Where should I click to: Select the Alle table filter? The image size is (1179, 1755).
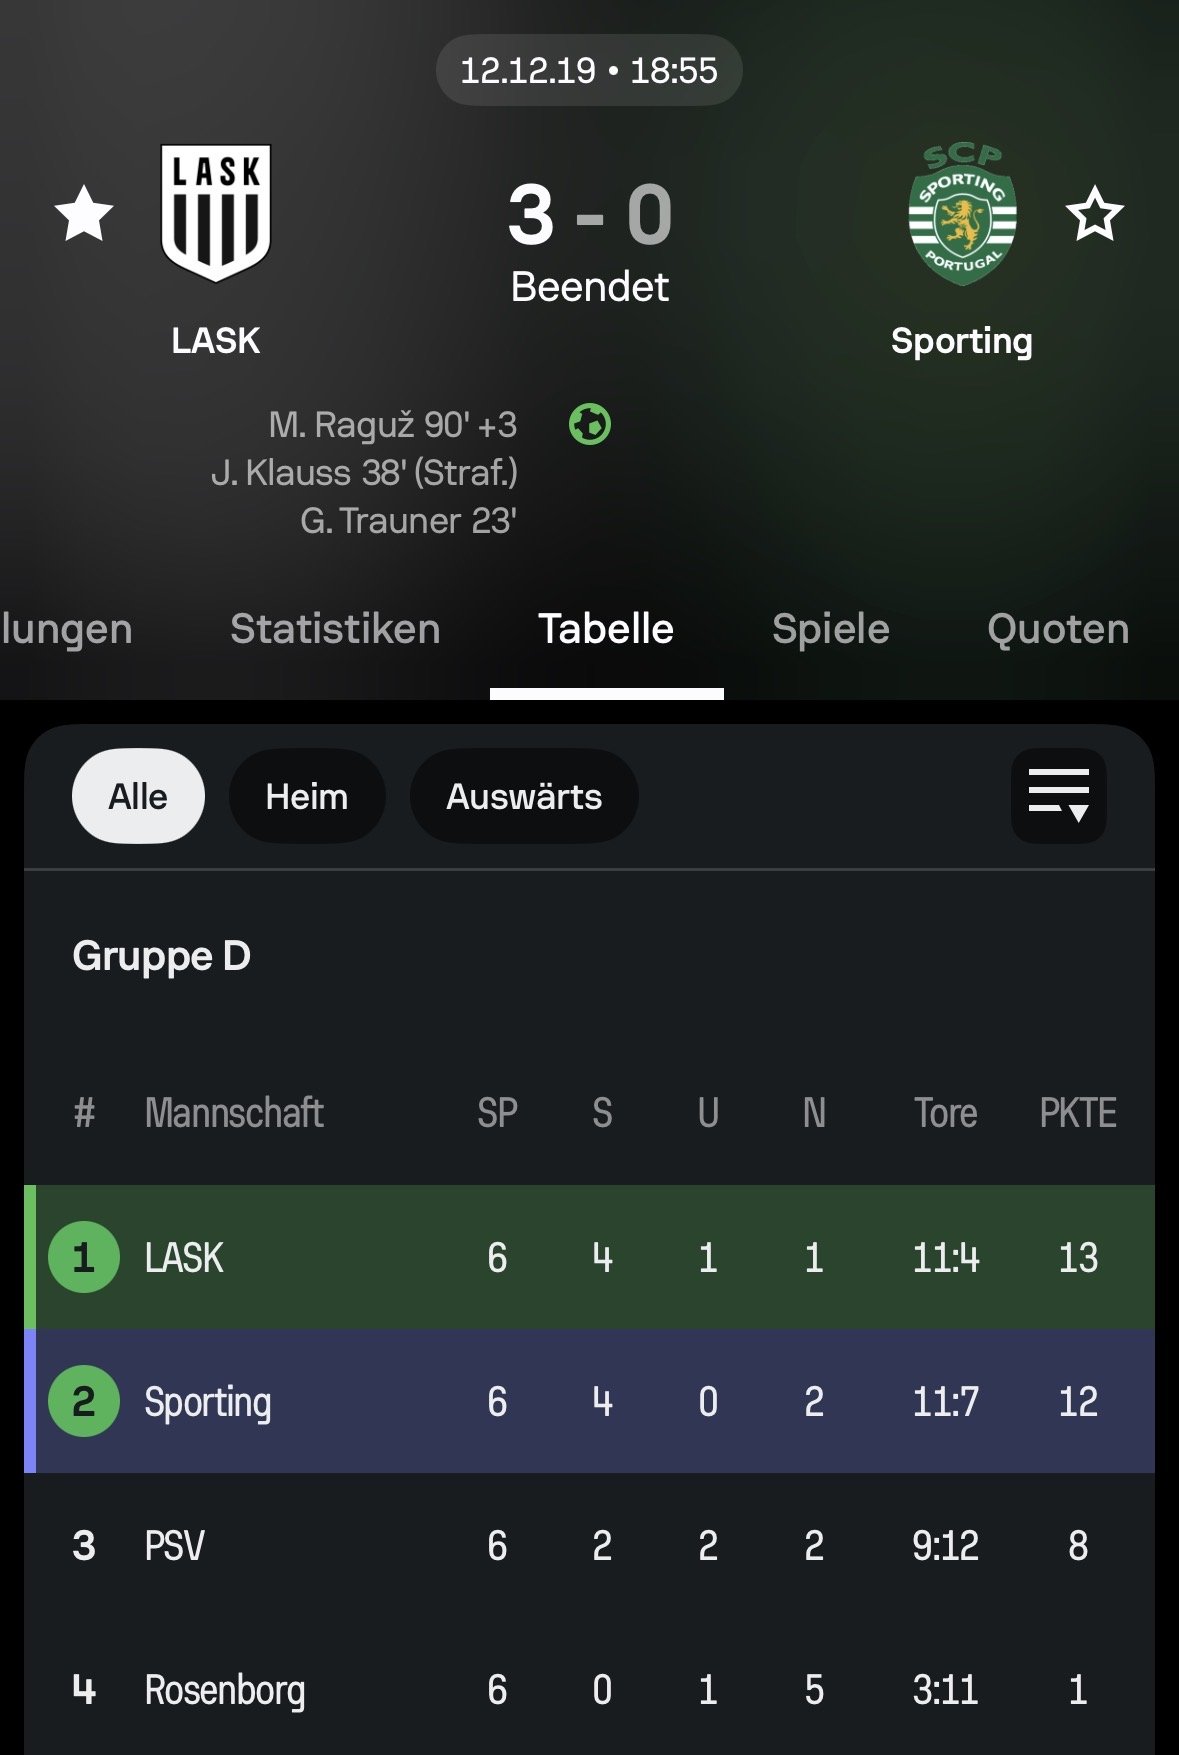[138, 796]
